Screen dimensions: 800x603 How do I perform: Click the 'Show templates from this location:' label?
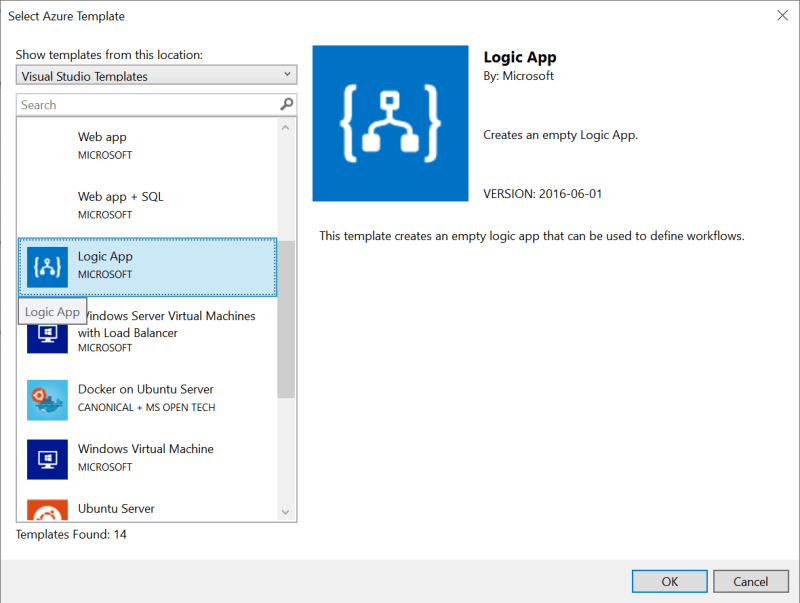[x=109, y=55]
